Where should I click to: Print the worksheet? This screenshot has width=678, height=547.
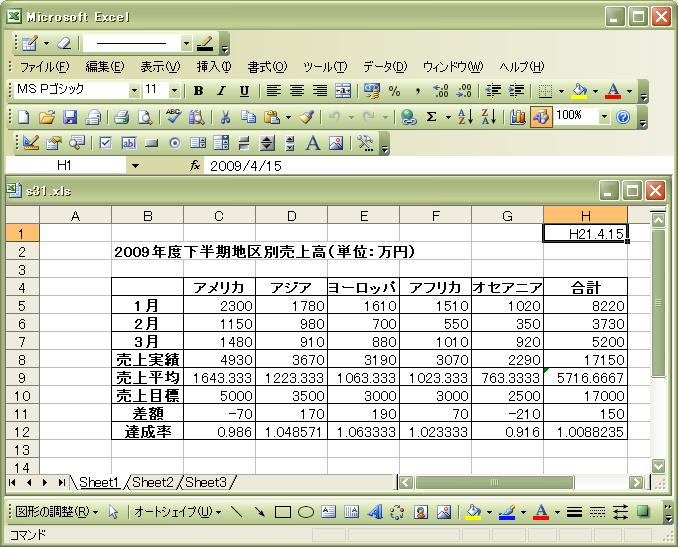(122, 117)
